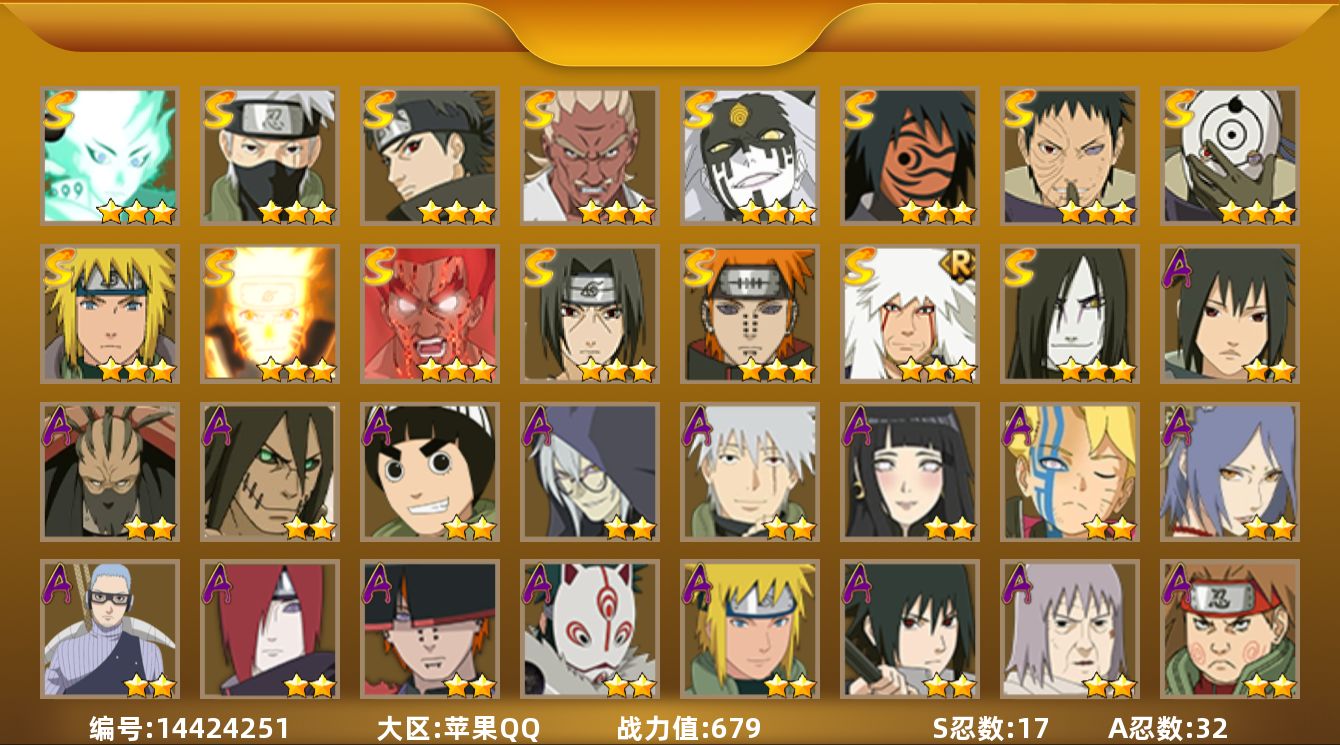Pick the purple-haired woman A-rank portrait
Viewport: 1340px width, 745px height.
coord(1230,472)
